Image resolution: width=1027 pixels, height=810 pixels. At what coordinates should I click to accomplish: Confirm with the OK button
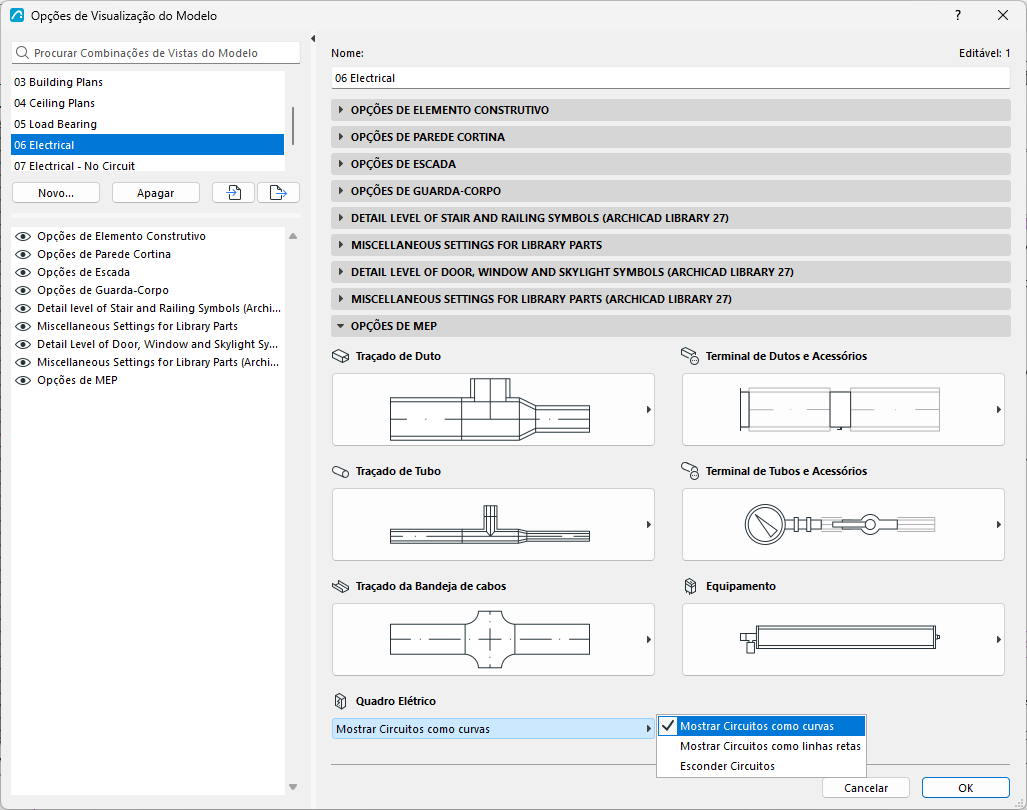pos(965,788)
